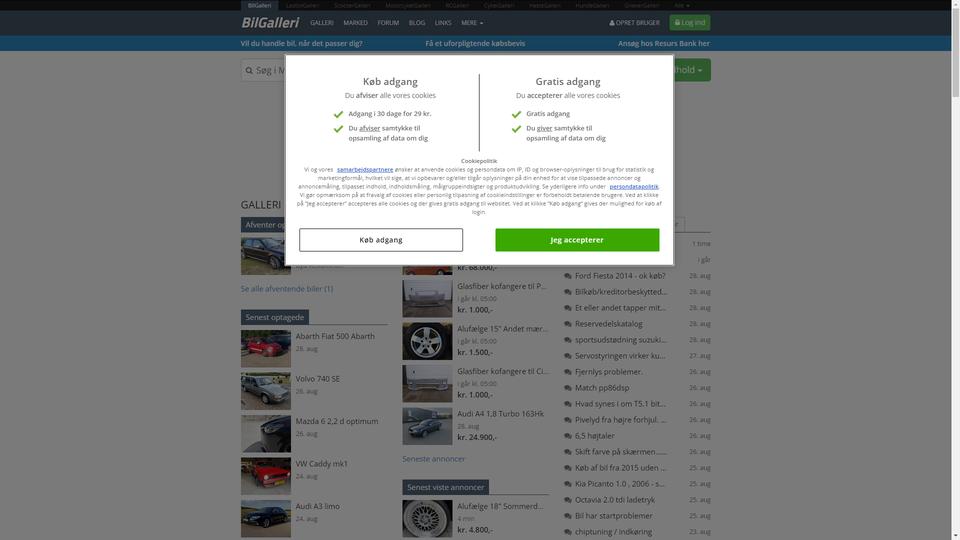Click chat icon beside 'Bil har startproblemer'
The height and width of the screenshot is (540, 960).
coord(568,516)
